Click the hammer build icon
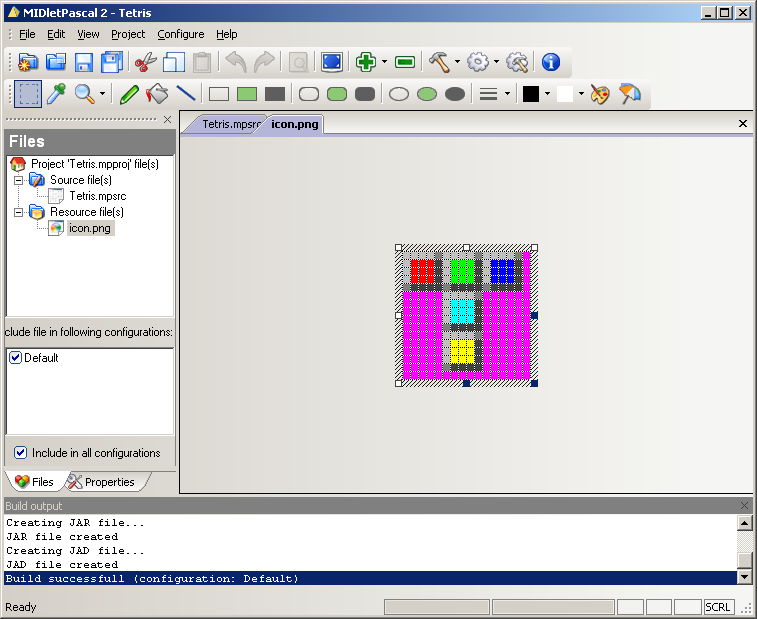This screenshot has height=619, width=757. tap(439, 62)
